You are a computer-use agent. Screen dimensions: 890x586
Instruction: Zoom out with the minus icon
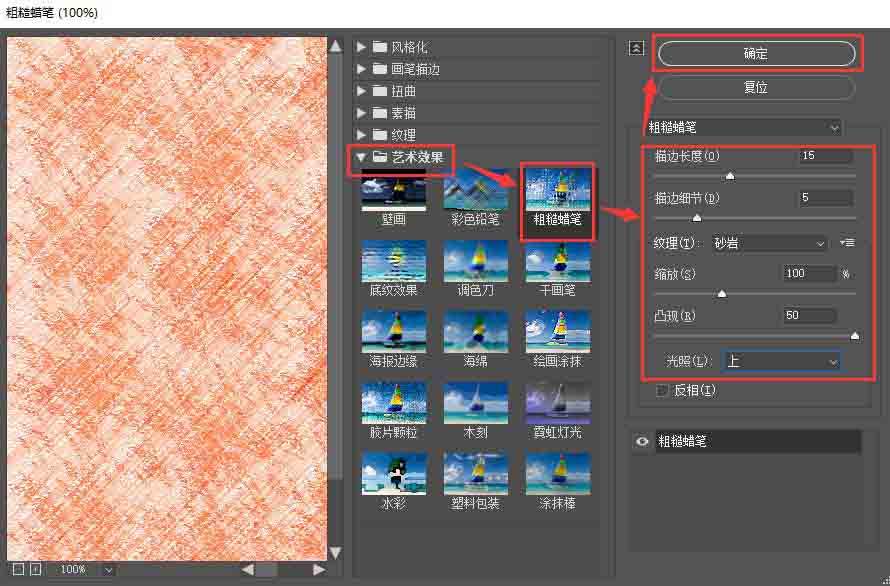point(18,569)
